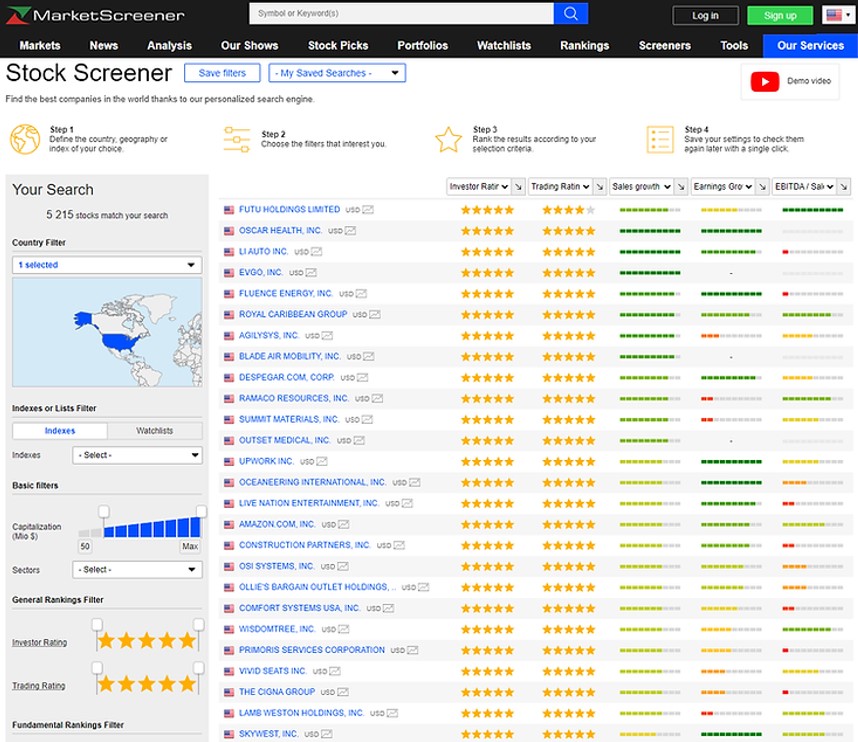Sort by the arrow beside Earnings Growth column
Screen dimensions: 858x742
pyautogui.click(x=762, y=187)
